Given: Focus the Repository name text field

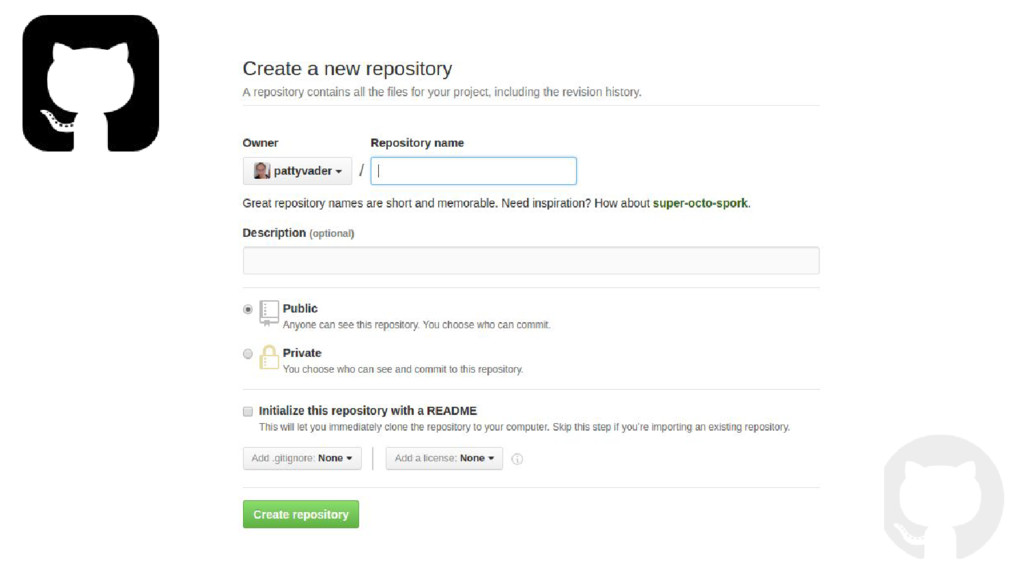Looking at the screenshot, I should click(x=473, y=171).
